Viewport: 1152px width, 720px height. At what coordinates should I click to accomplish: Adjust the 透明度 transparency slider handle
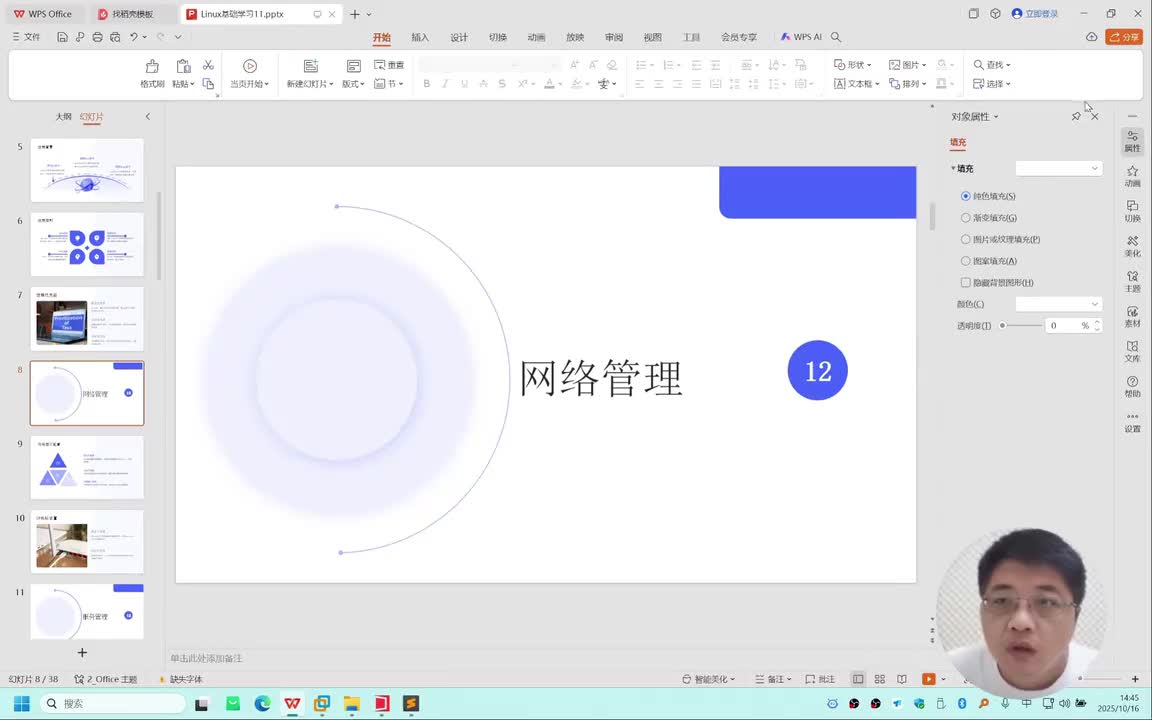1002,325
